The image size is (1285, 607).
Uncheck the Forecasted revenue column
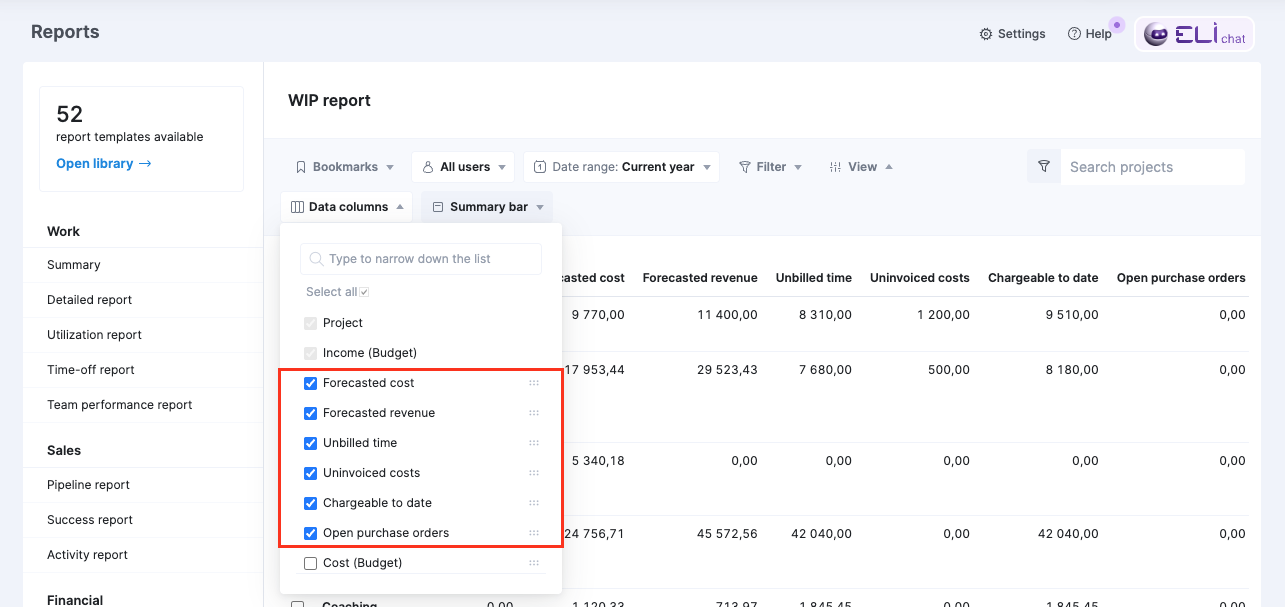tap(311, 413)
